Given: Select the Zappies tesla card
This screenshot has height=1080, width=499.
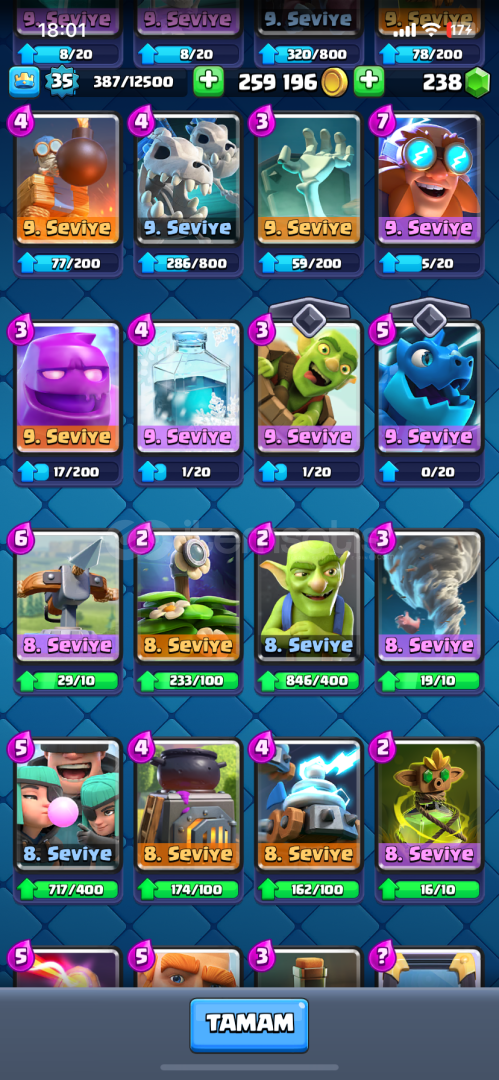Looking at the screenshot, I should click(309, 805).
